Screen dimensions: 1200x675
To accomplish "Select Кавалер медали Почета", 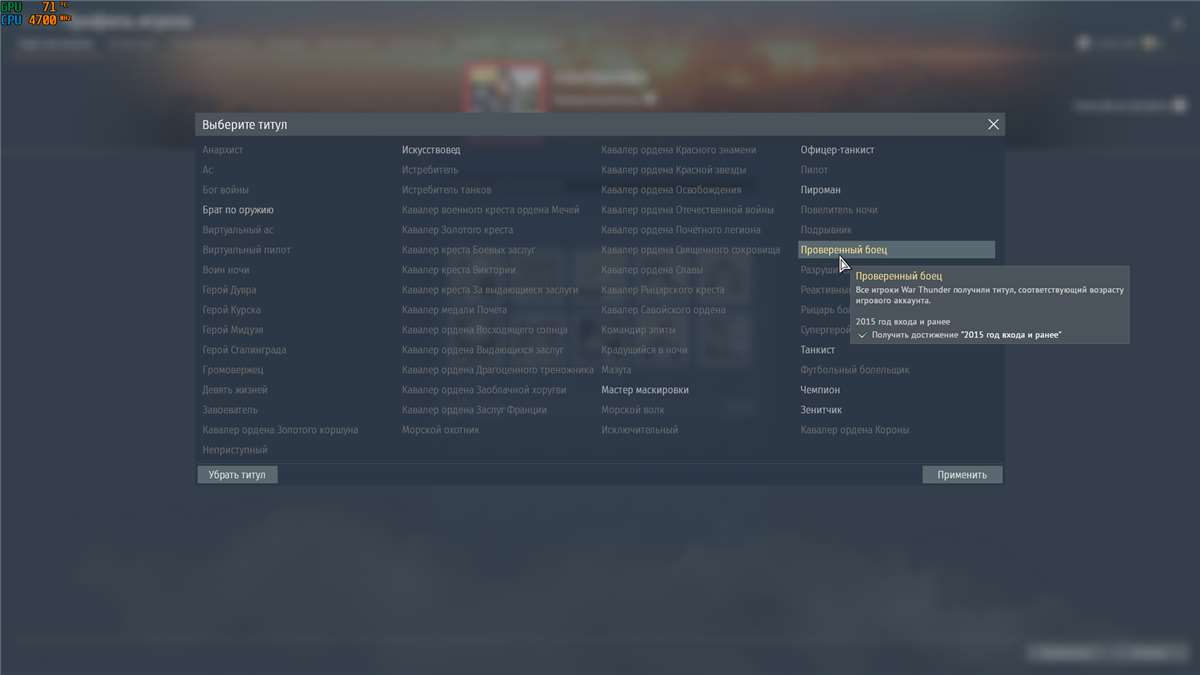I will [454, 310].
